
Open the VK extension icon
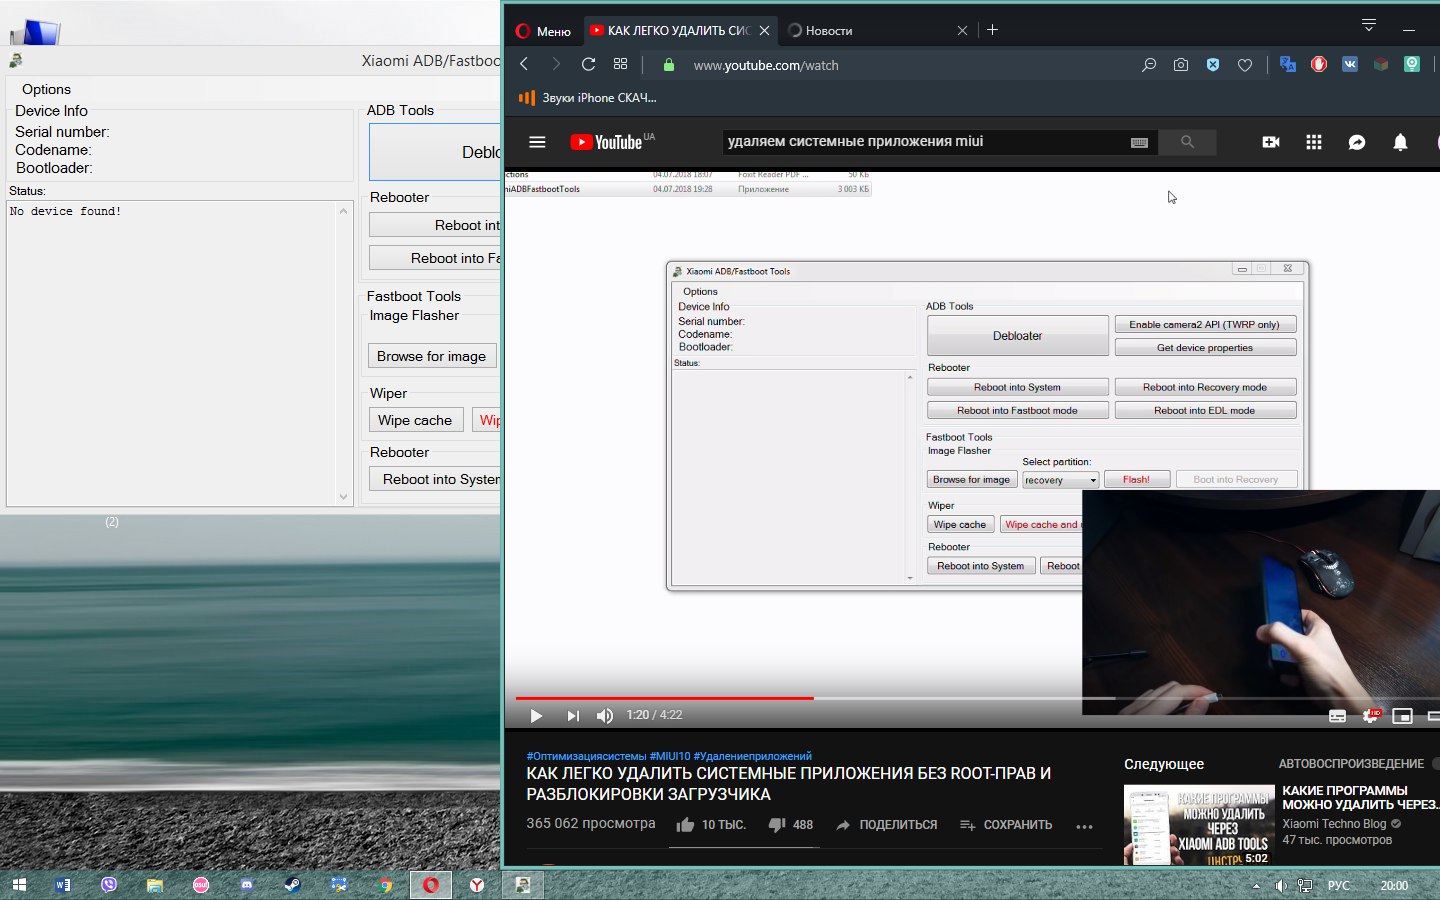(1350, 64)
